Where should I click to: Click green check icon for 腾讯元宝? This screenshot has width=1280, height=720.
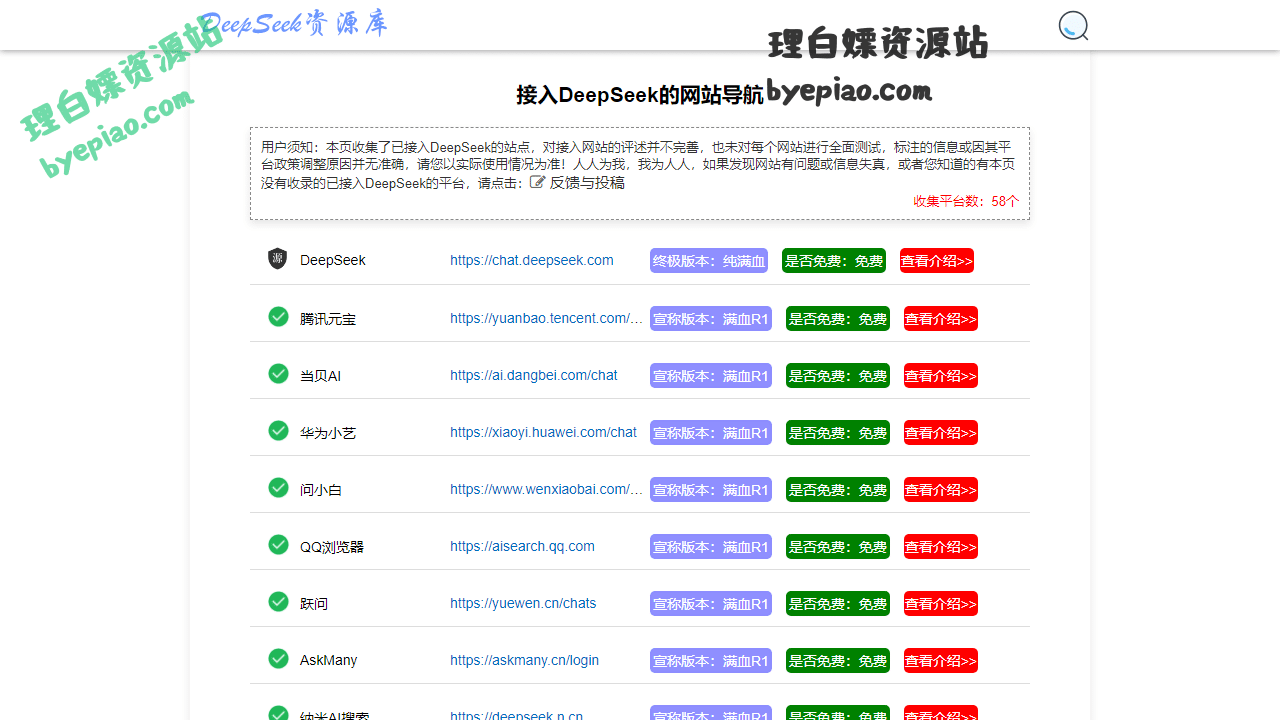278,317
